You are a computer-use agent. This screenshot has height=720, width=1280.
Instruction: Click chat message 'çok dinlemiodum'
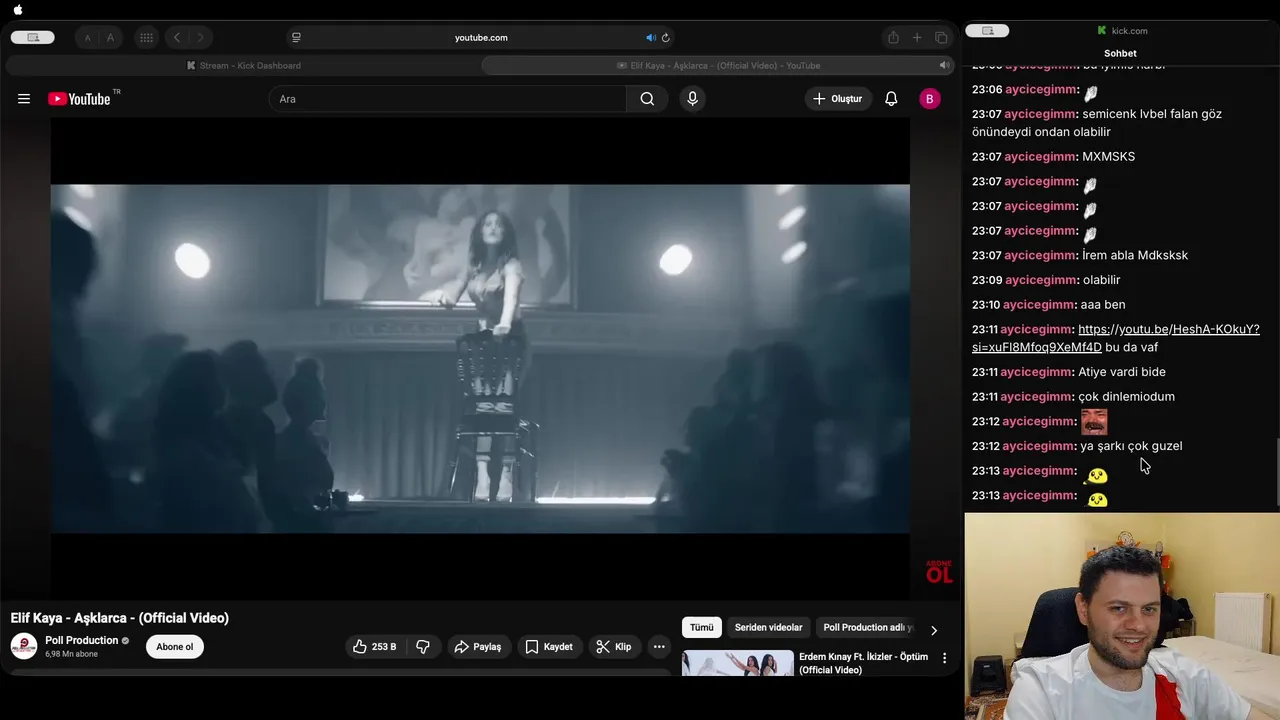1126,397
